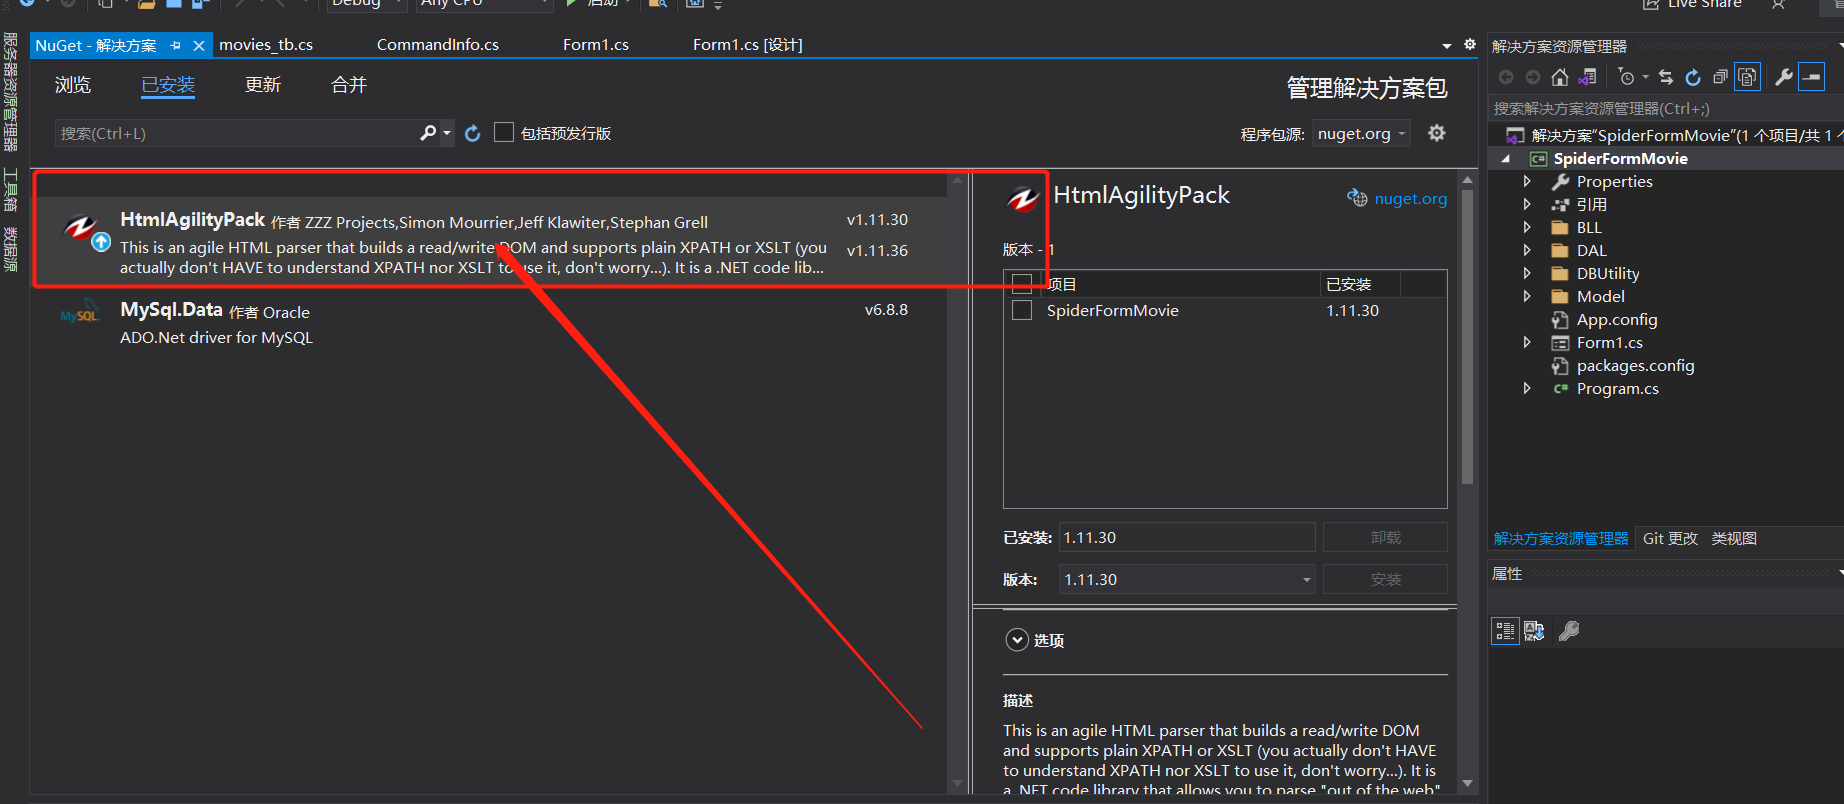Image resolution: width=1844 pixels, height=804 pixels.
Task: Toggle preview selected items in Solution Explorer
Action: tap(1811, 77)
